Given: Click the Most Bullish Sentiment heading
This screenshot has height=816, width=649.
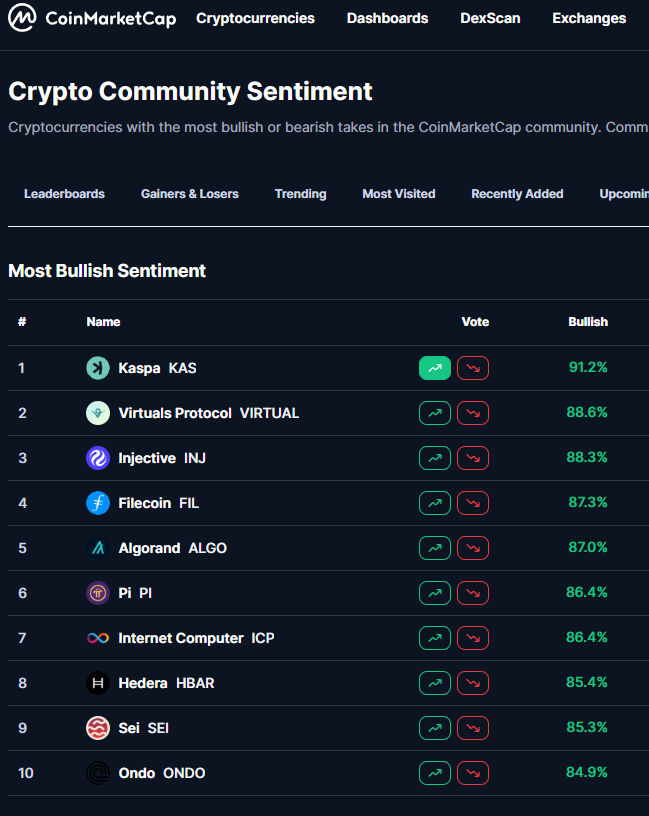Looking at the screenshot, I should (x=107, y=271).
